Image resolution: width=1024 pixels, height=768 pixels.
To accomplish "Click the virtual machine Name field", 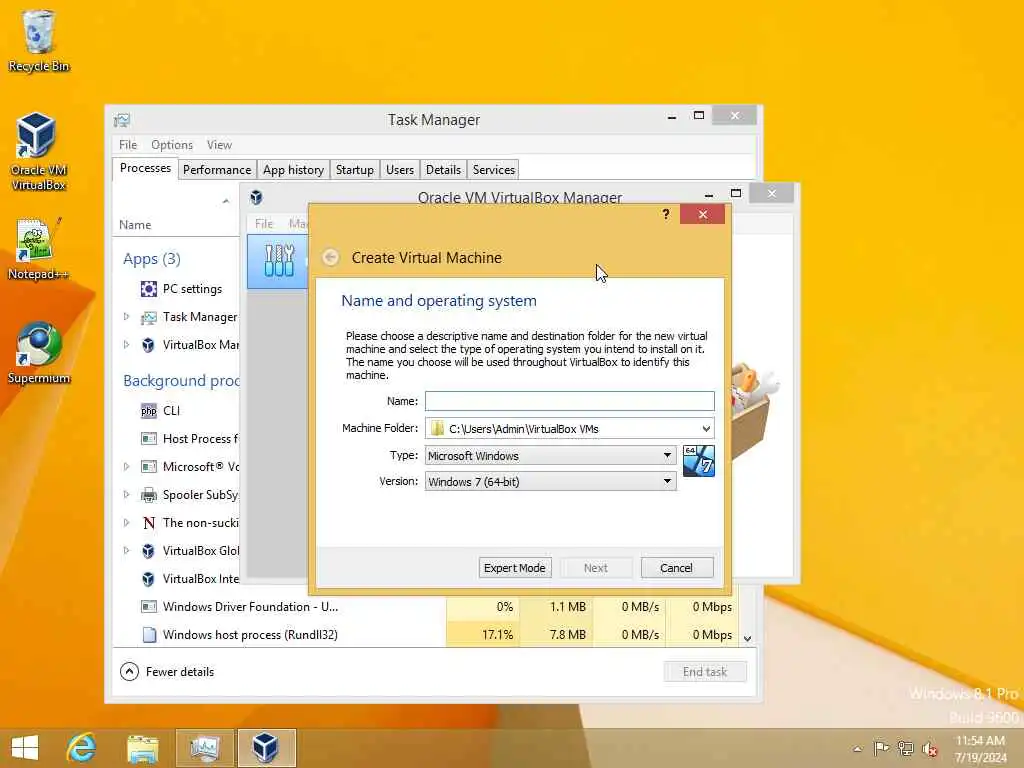I will (x=569, y=401).
